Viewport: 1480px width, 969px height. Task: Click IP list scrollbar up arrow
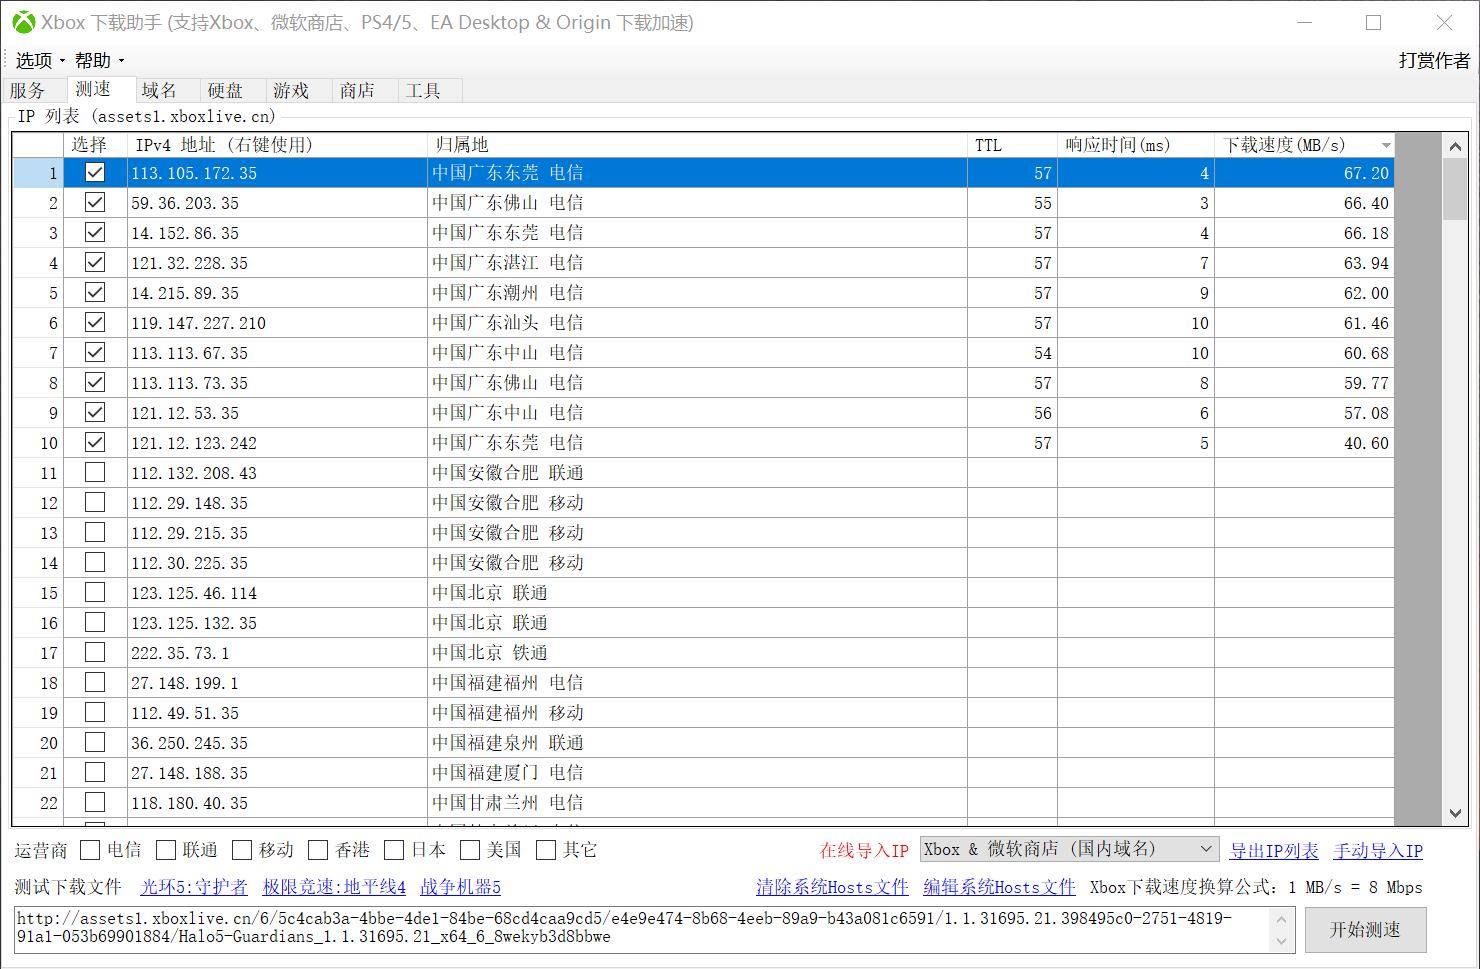pyautogui.click(x=1455, y=146)
